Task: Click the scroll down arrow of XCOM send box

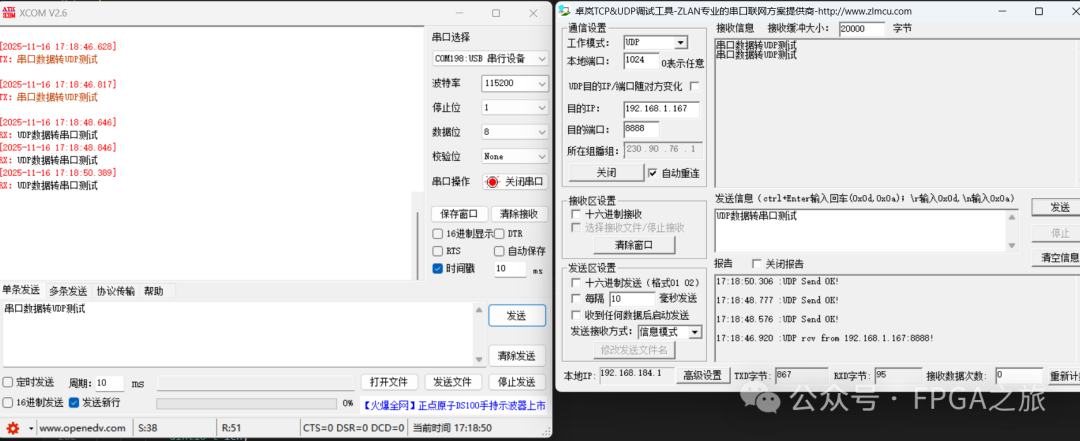Action: coord(479,360)
